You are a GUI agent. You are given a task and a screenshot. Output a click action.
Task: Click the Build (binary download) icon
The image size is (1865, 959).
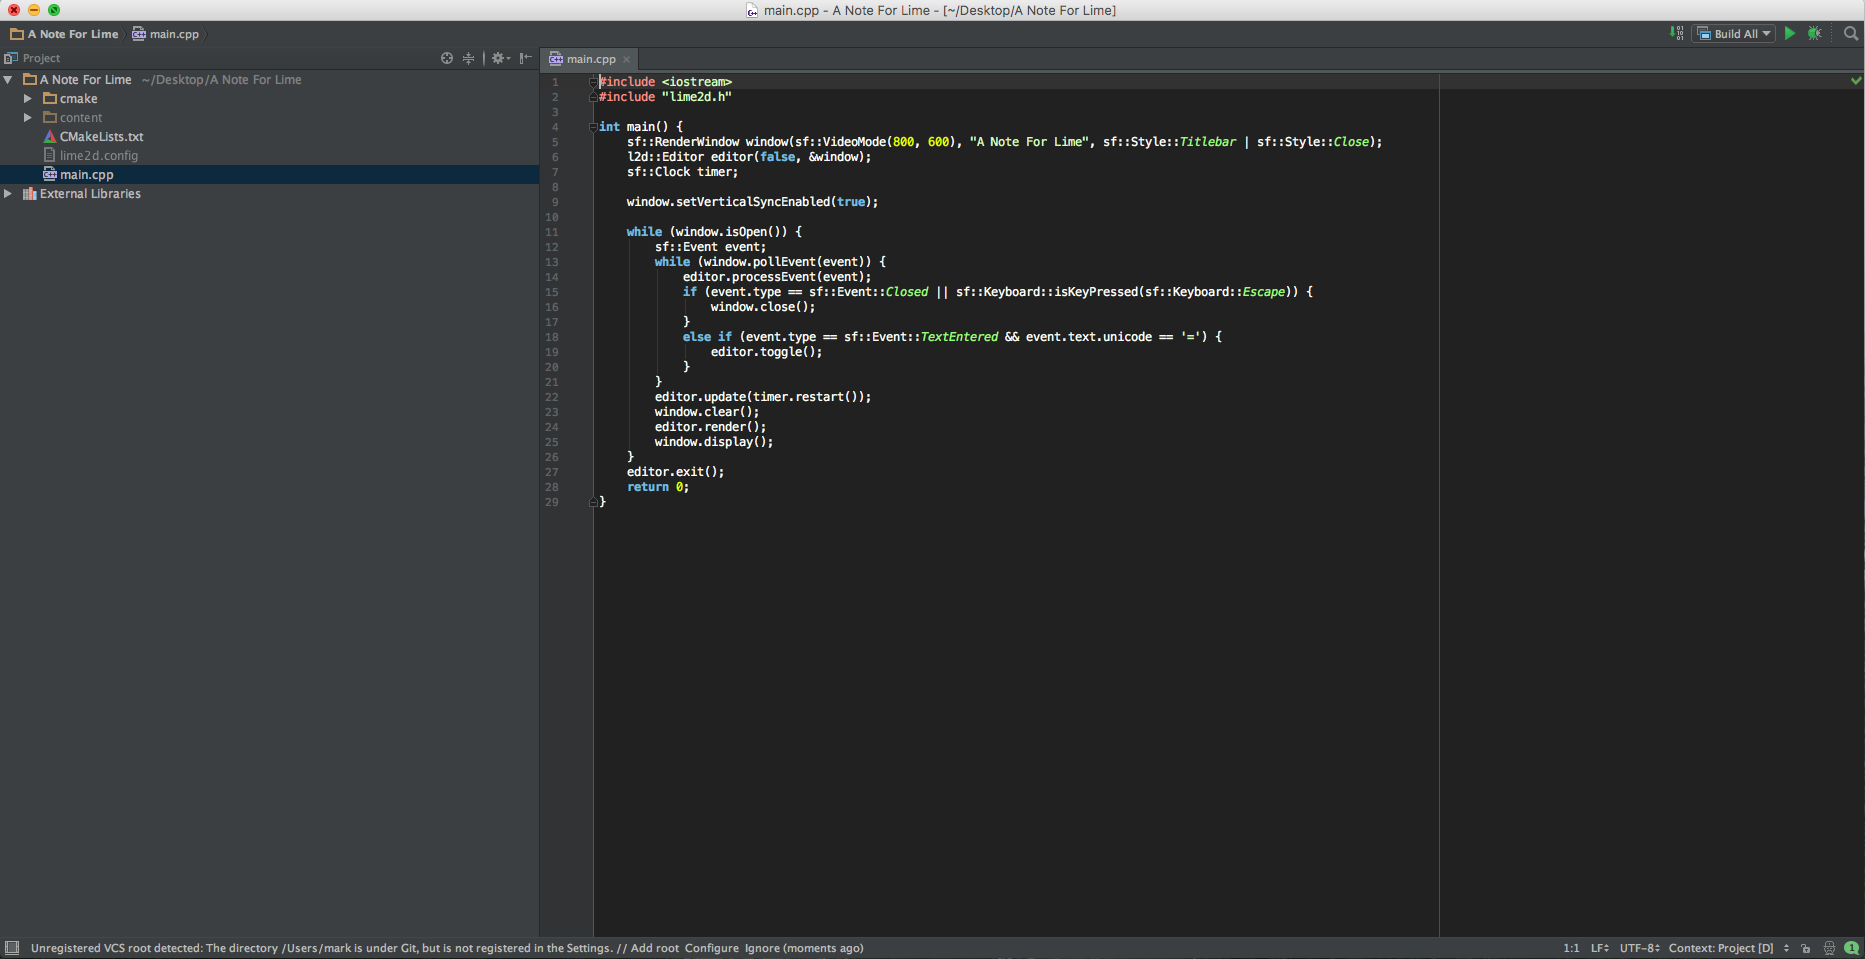point(1677,33)
